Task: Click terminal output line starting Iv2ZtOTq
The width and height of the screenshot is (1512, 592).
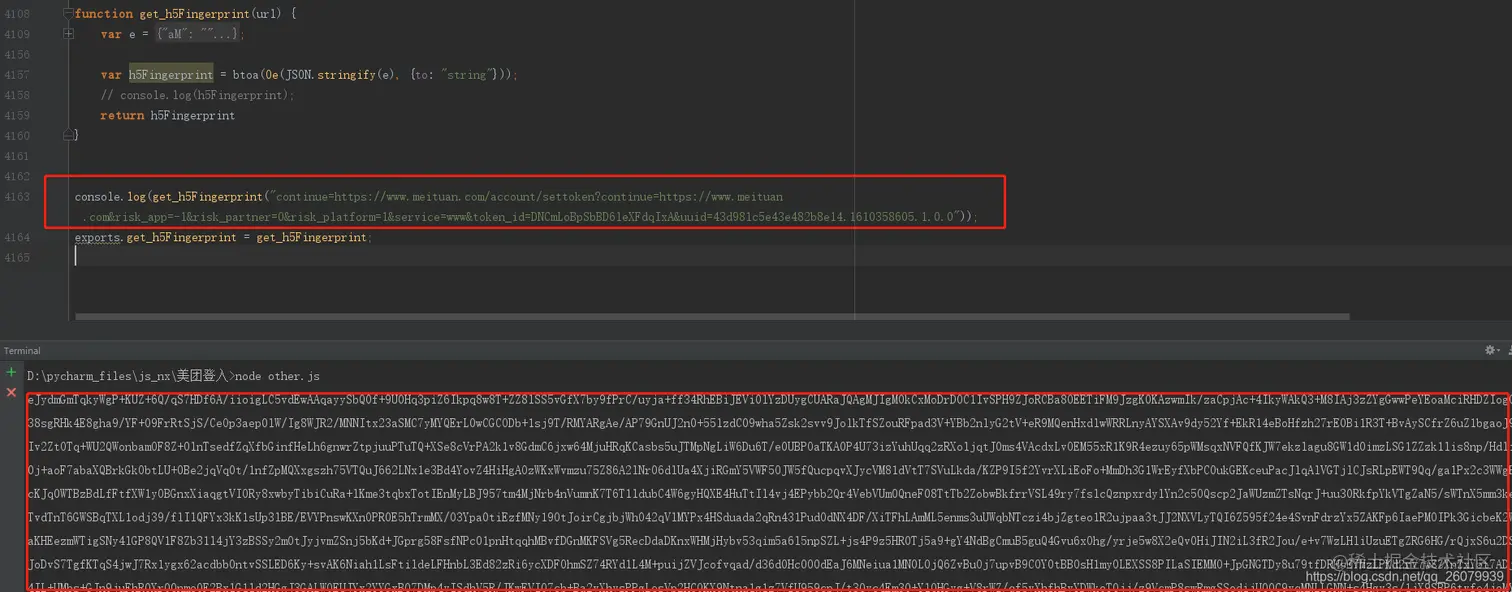Action: (x=768, y=445)
